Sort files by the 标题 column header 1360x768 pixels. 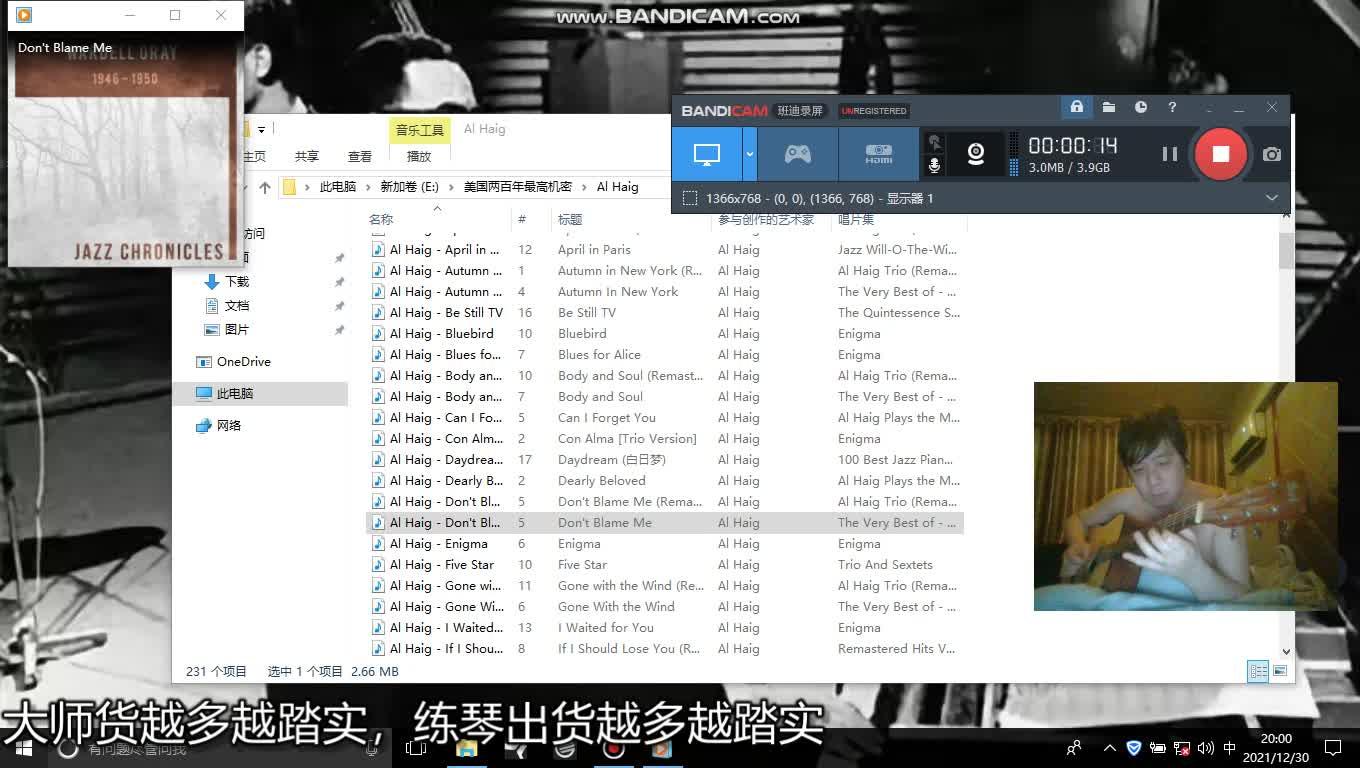click(x=570, y=219)
